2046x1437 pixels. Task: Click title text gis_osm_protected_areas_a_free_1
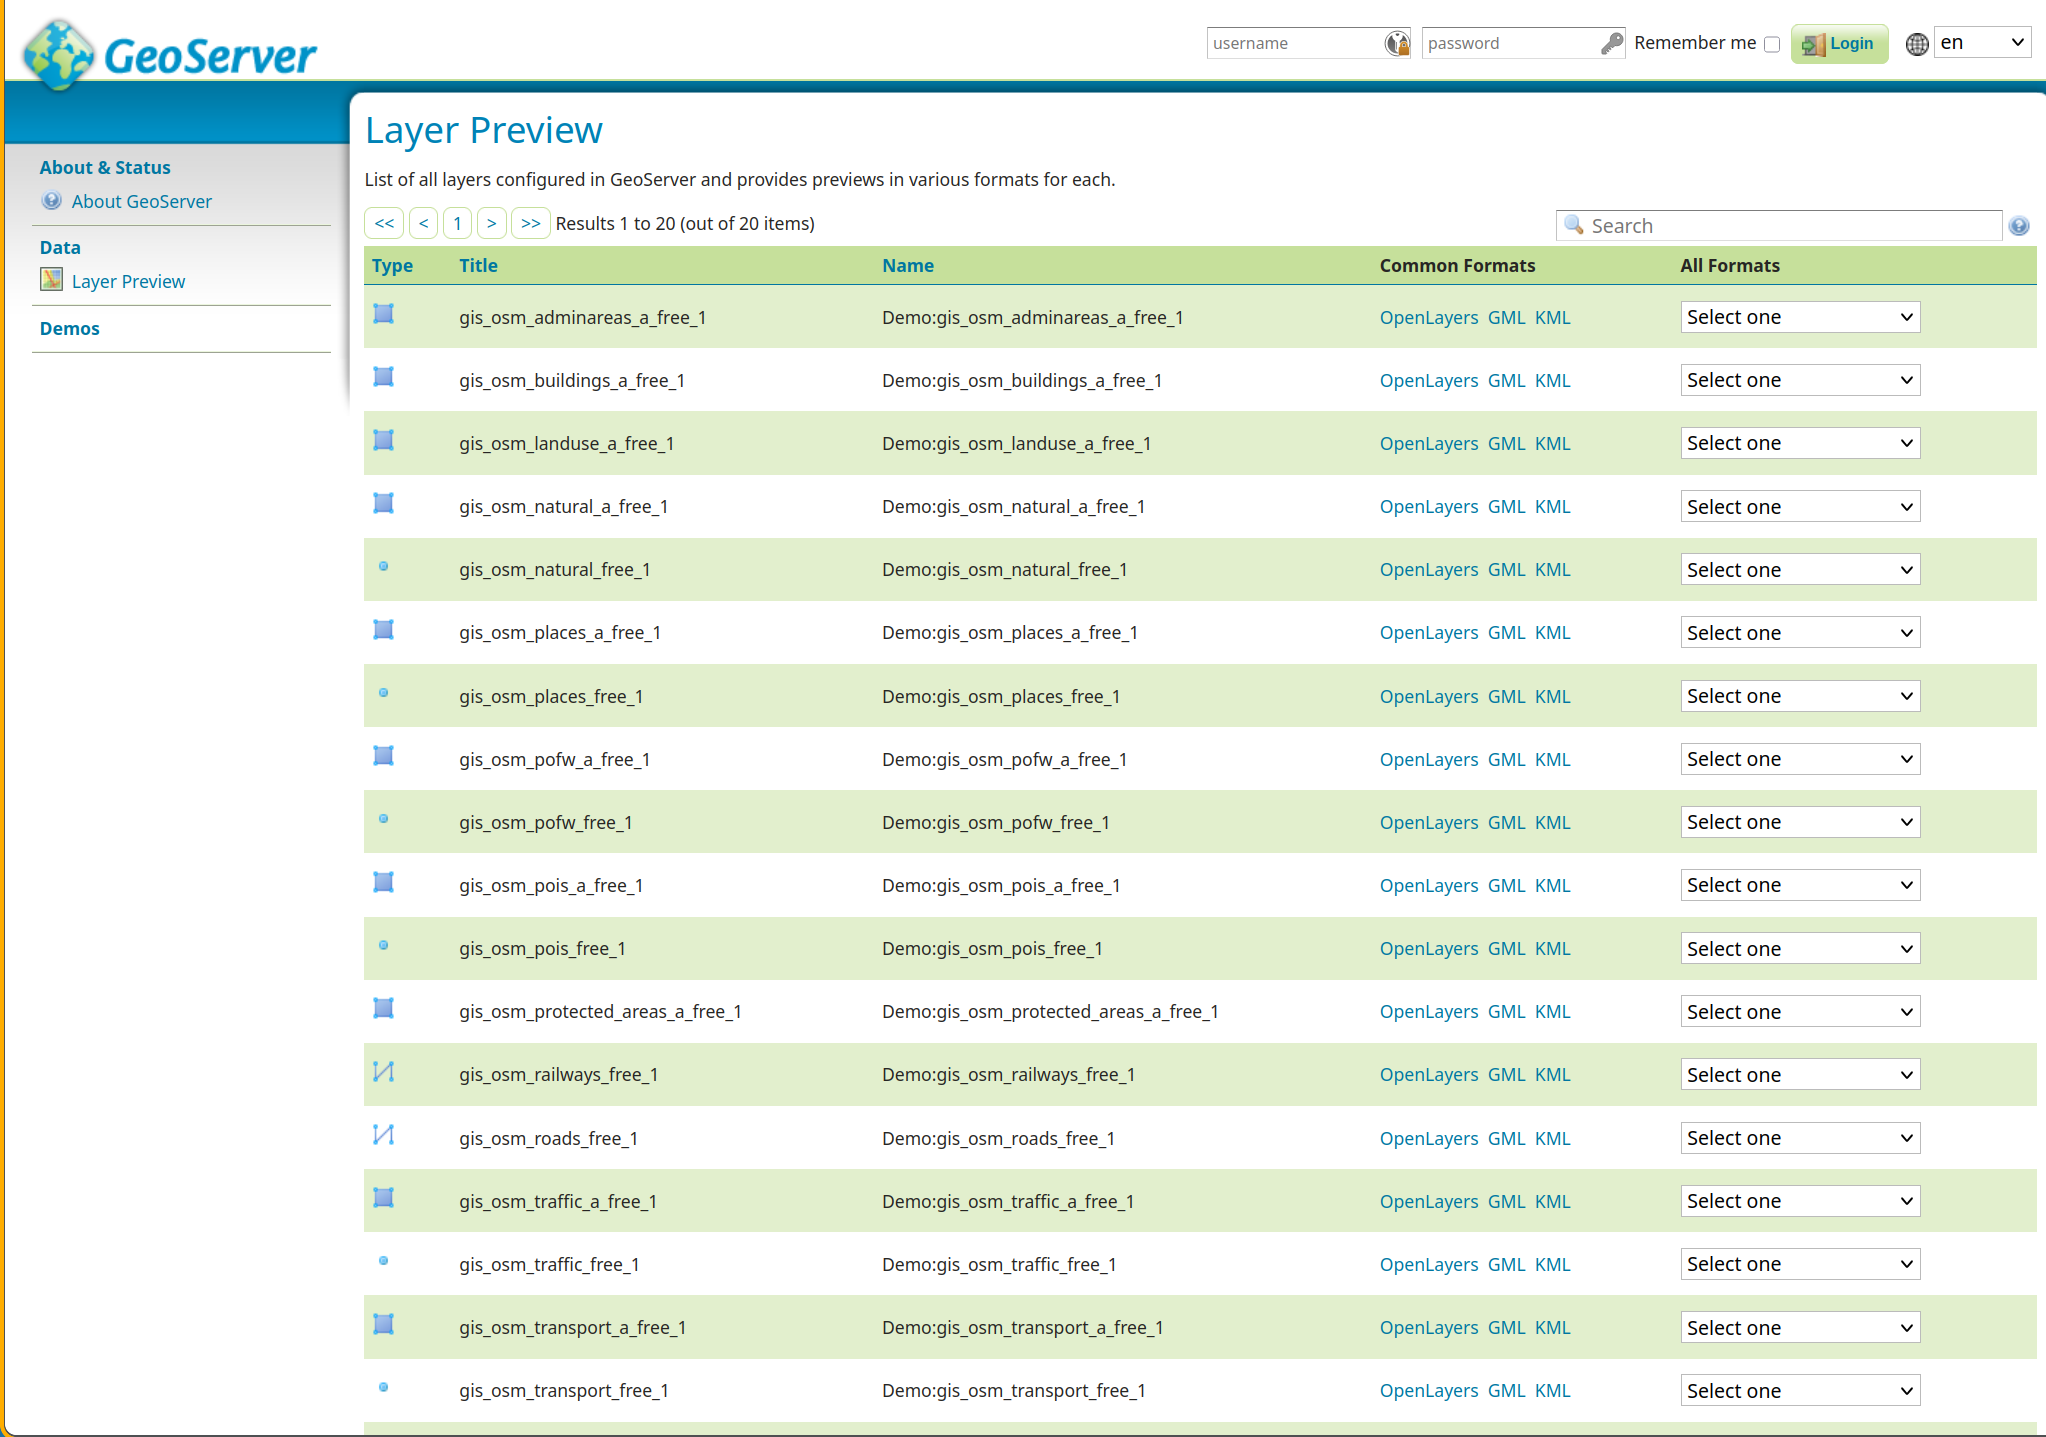click(600, 1011)
